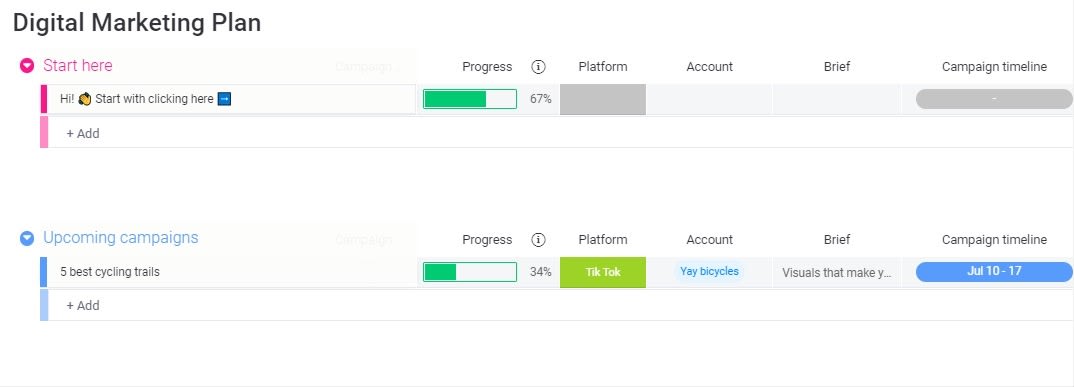Open the 5 best cycling trails item

pos(110,272)
